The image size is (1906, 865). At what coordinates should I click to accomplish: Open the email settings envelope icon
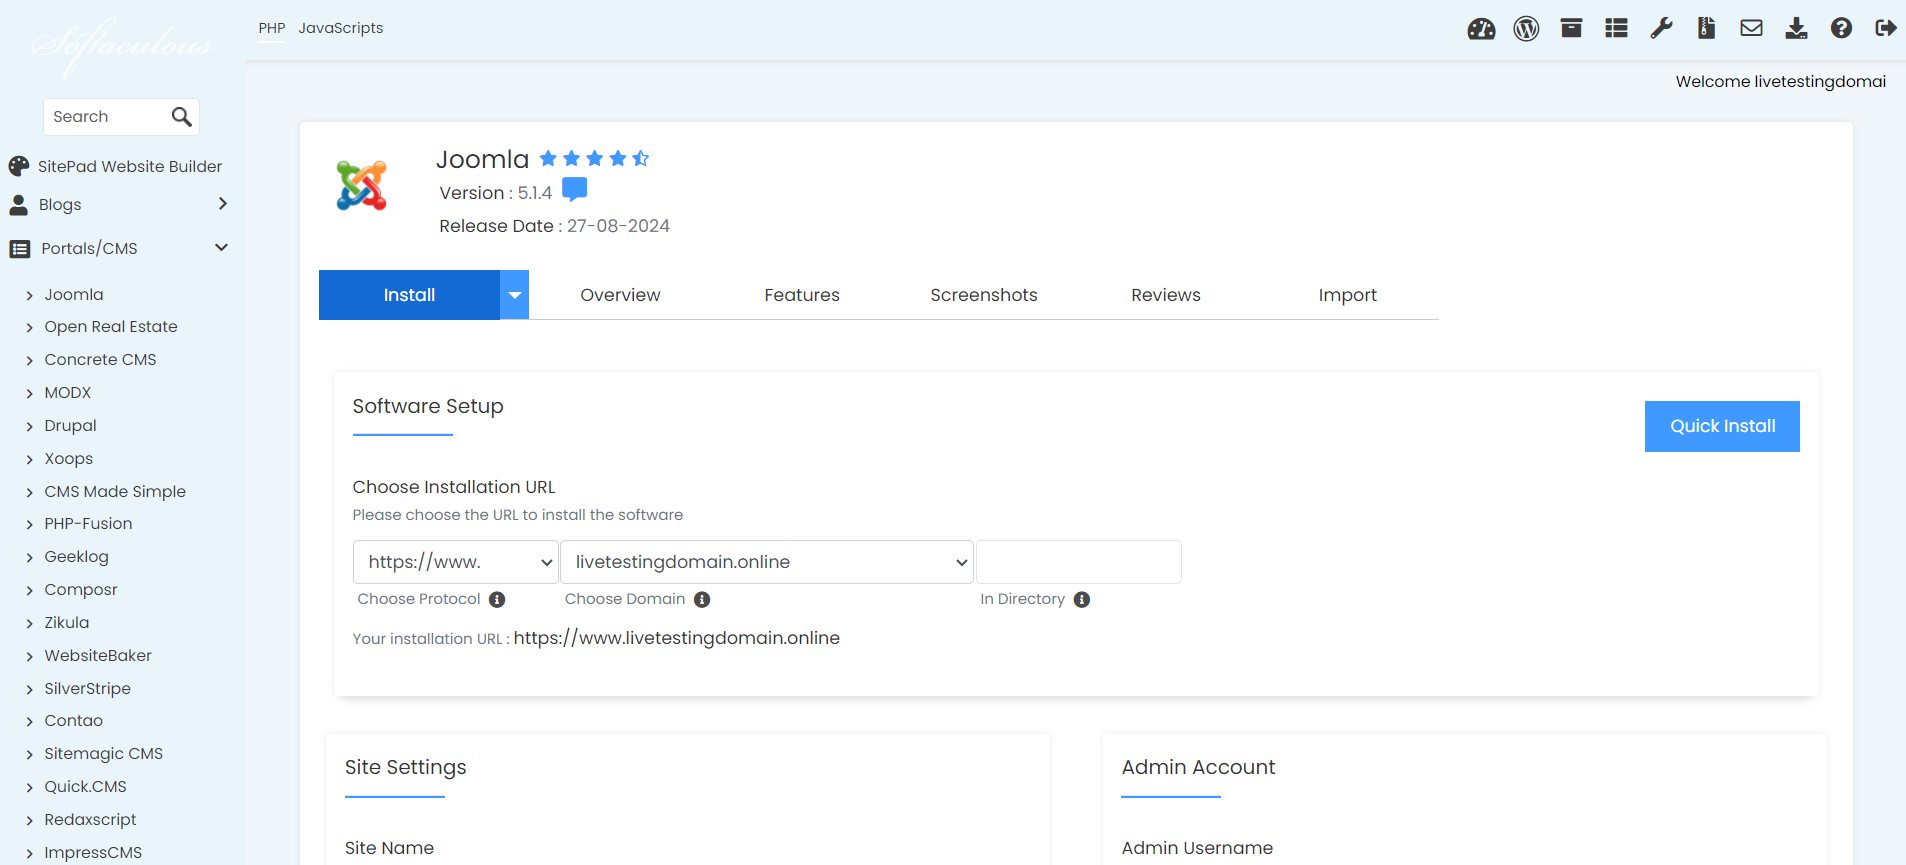click(x=1751, y=28)
